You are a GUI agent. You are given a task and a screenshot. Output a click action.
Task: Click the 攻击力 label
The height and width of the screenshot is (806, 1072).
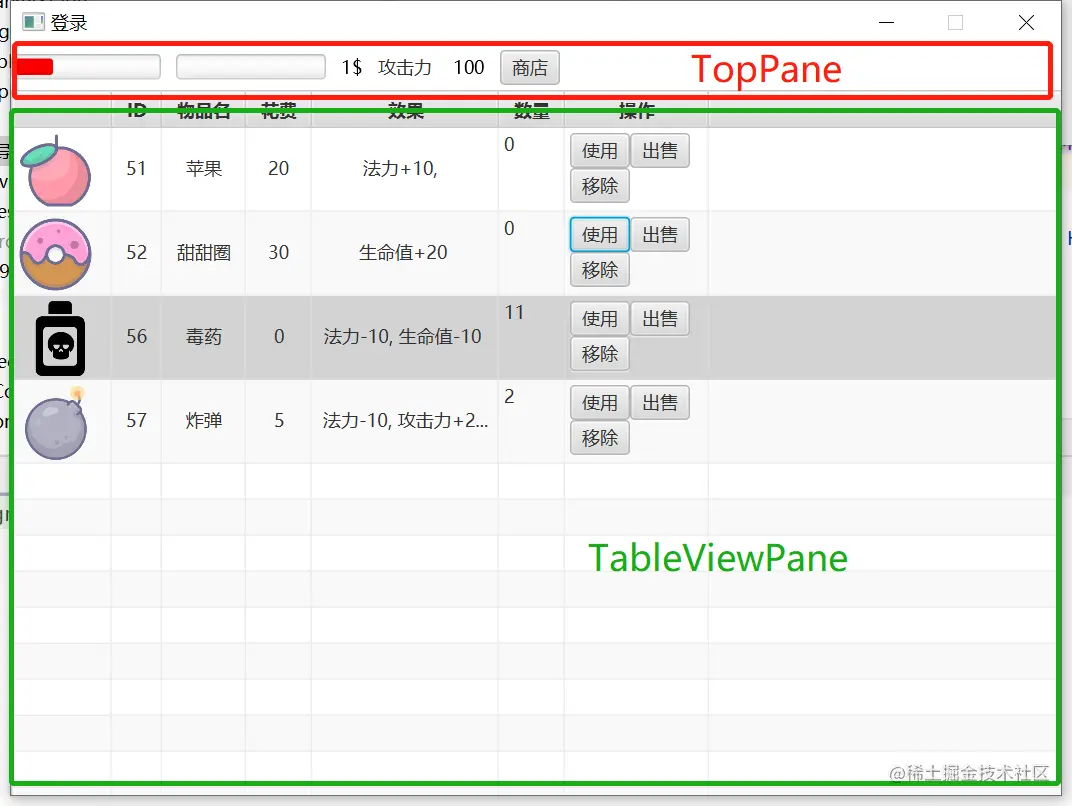[x=405, y=68]
